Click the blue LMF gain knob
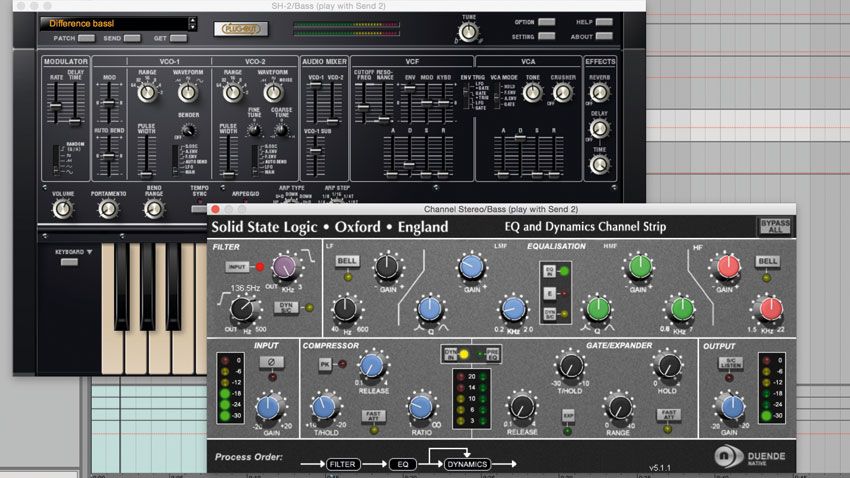This screenshot has width=850, height=478. click(471, 267)
